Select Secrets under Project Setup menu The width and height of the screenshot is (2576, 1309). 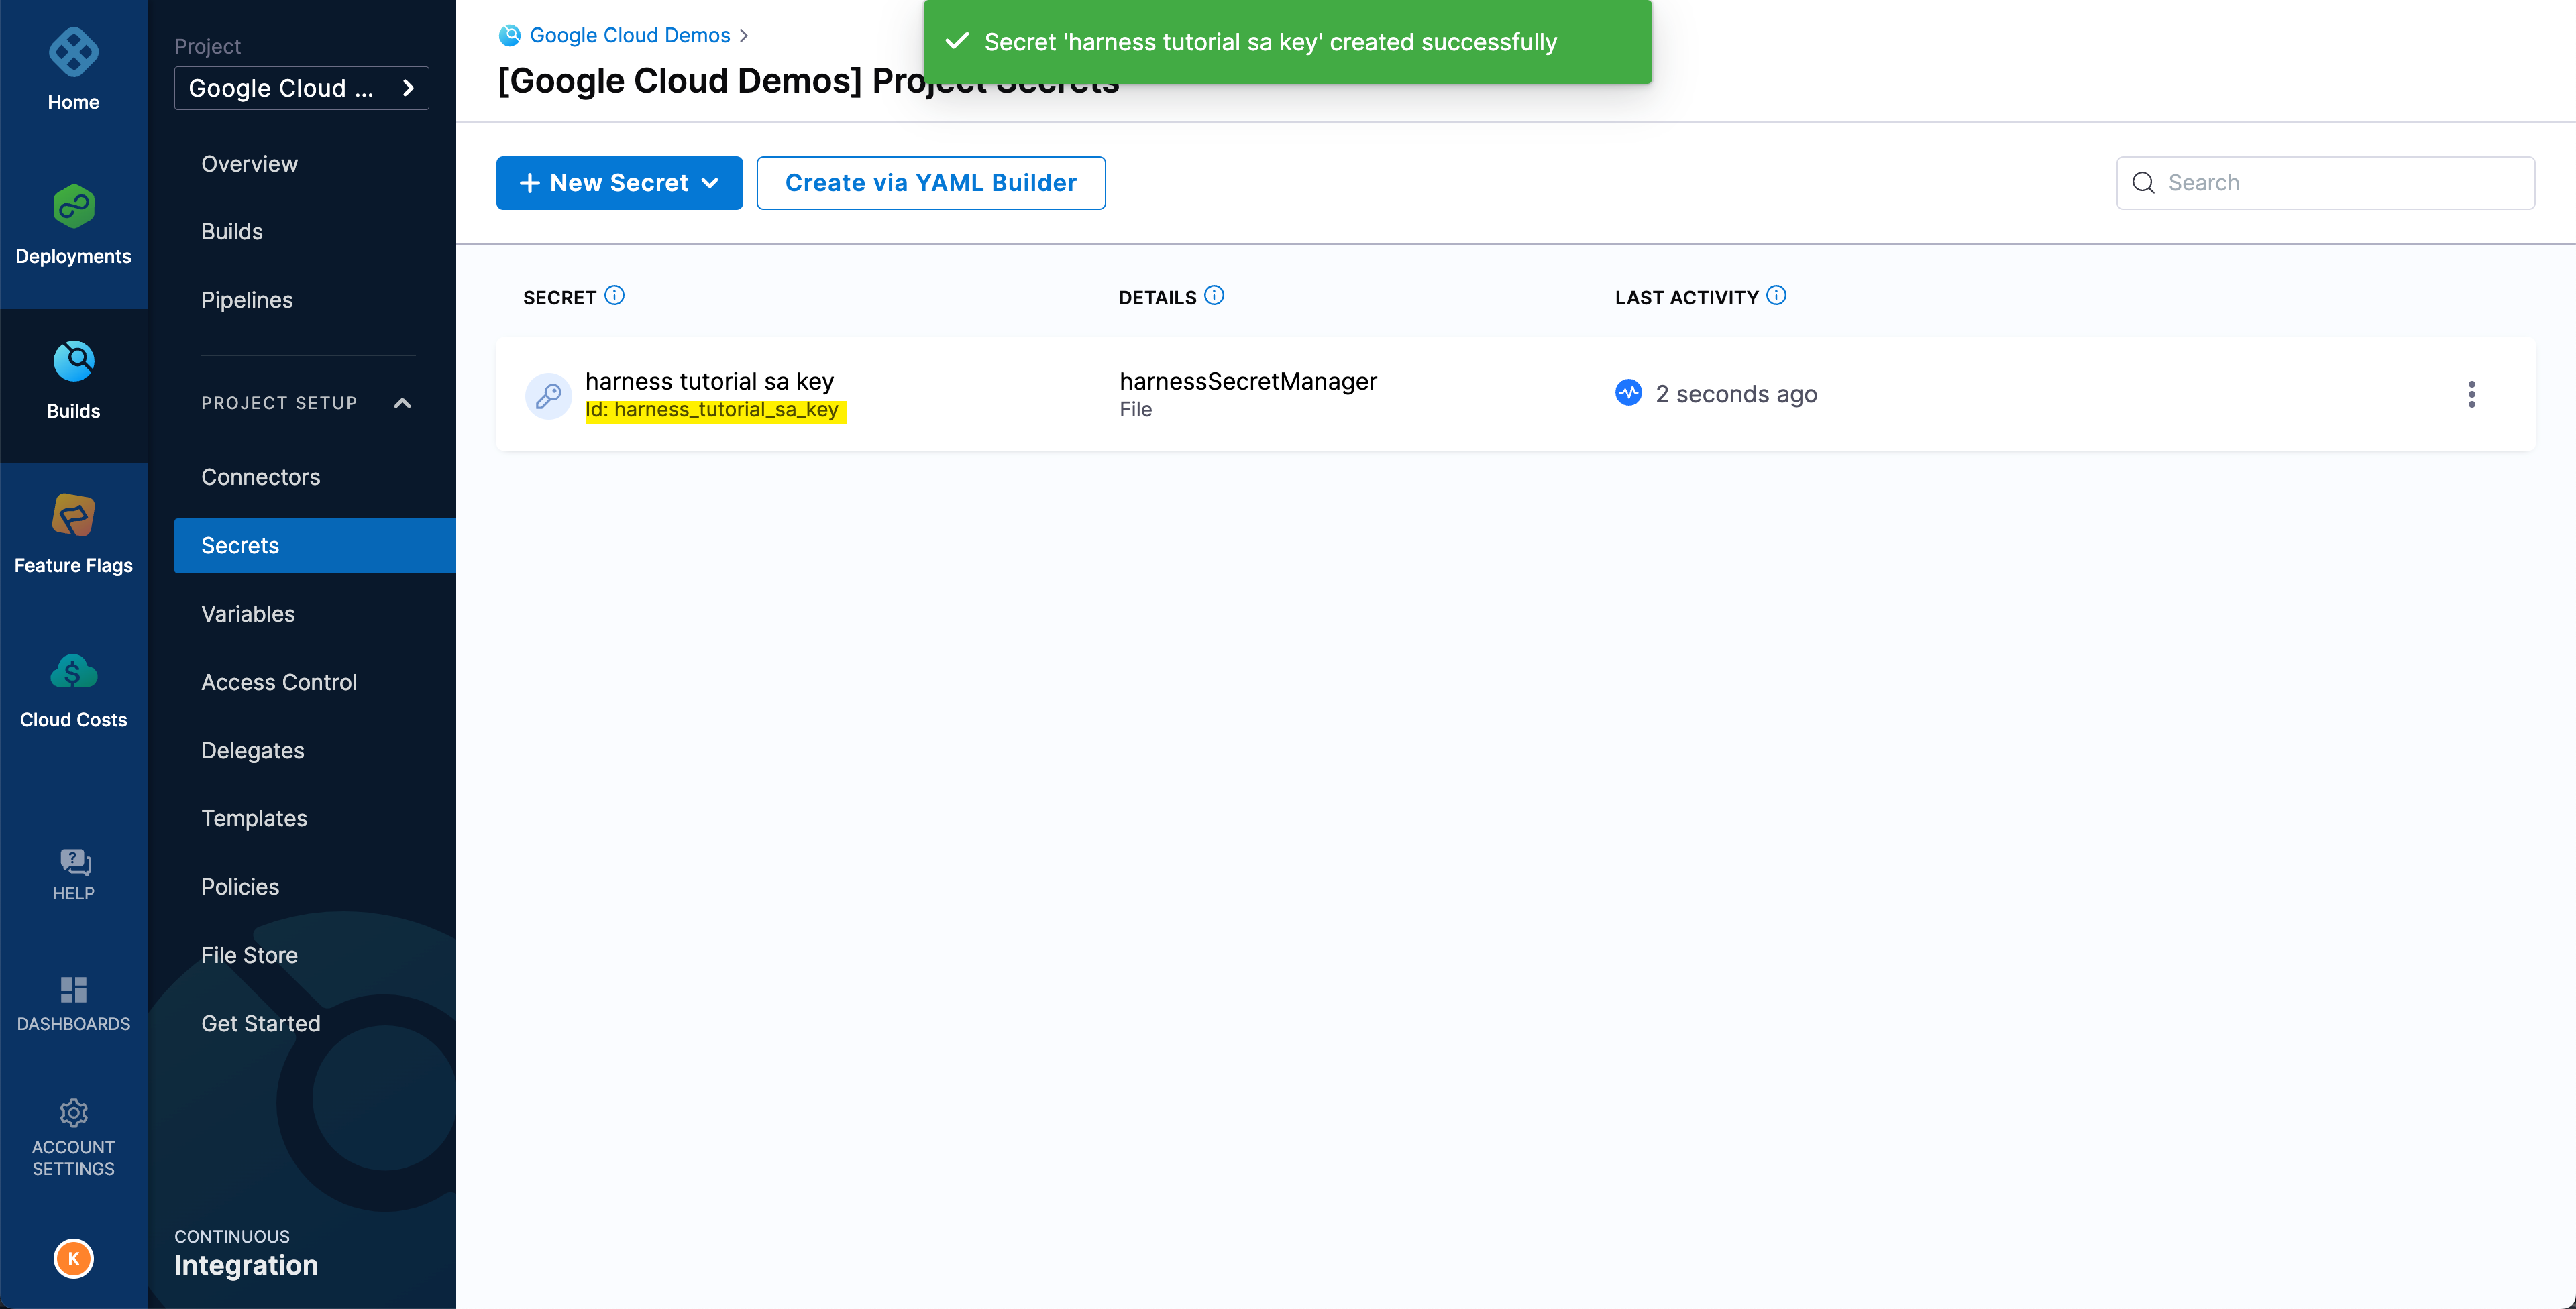239,545
